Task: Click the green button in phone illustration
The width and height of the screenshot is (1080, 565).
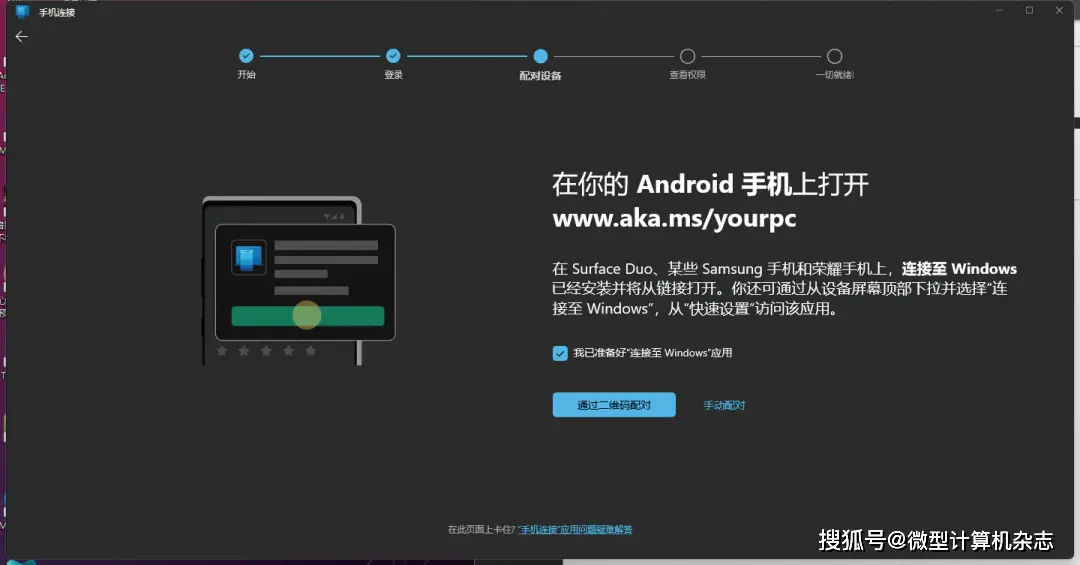Action: tap(308, 316)
